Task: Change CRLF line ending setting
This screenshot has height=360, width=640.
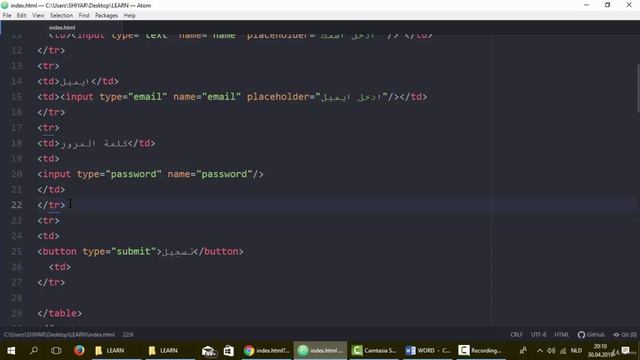Action: [x=516, y=334]
